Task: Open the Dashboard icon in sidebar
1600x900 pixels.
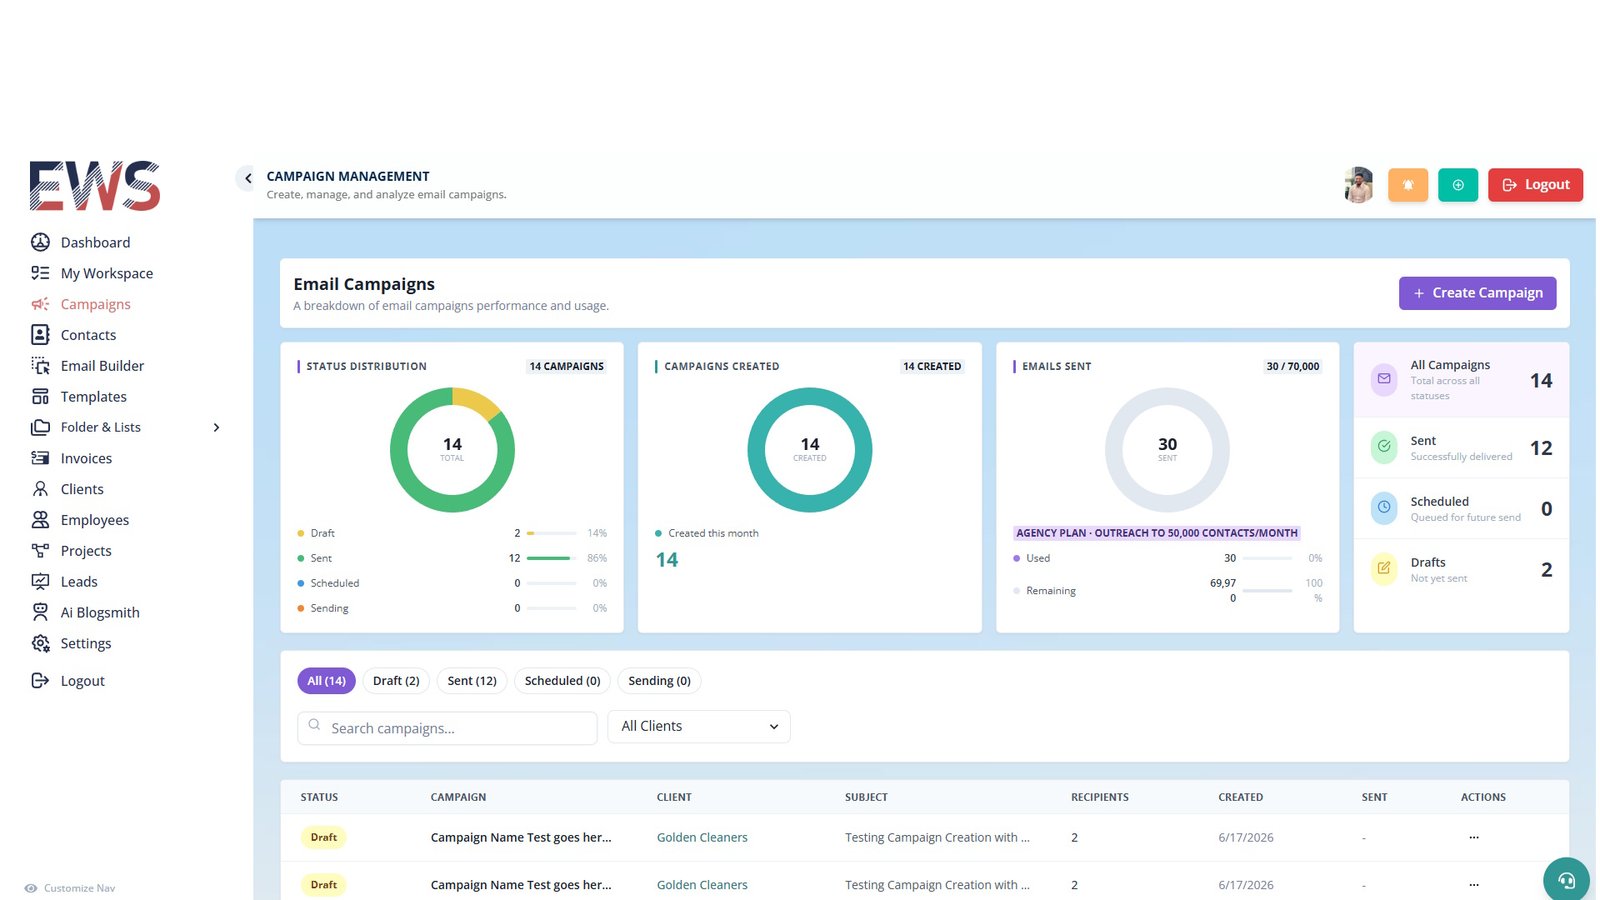Action: tap(40, 242)
